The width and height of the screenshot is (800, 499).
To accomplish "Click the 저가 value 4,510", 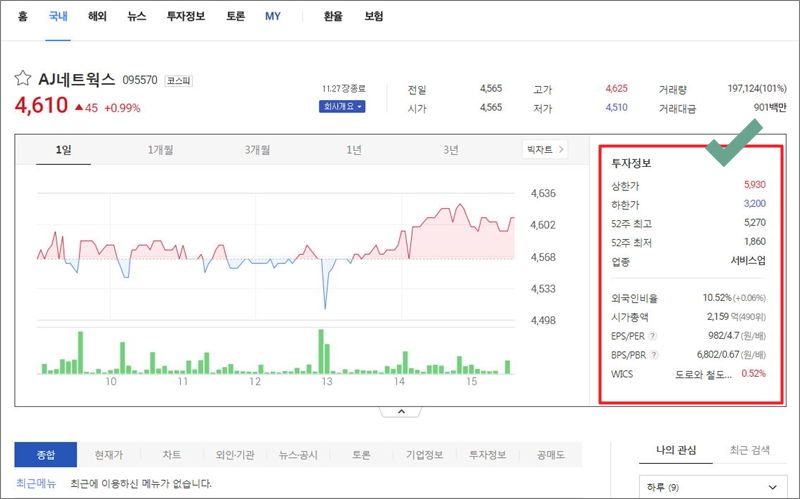I will (x=616, y=108).
